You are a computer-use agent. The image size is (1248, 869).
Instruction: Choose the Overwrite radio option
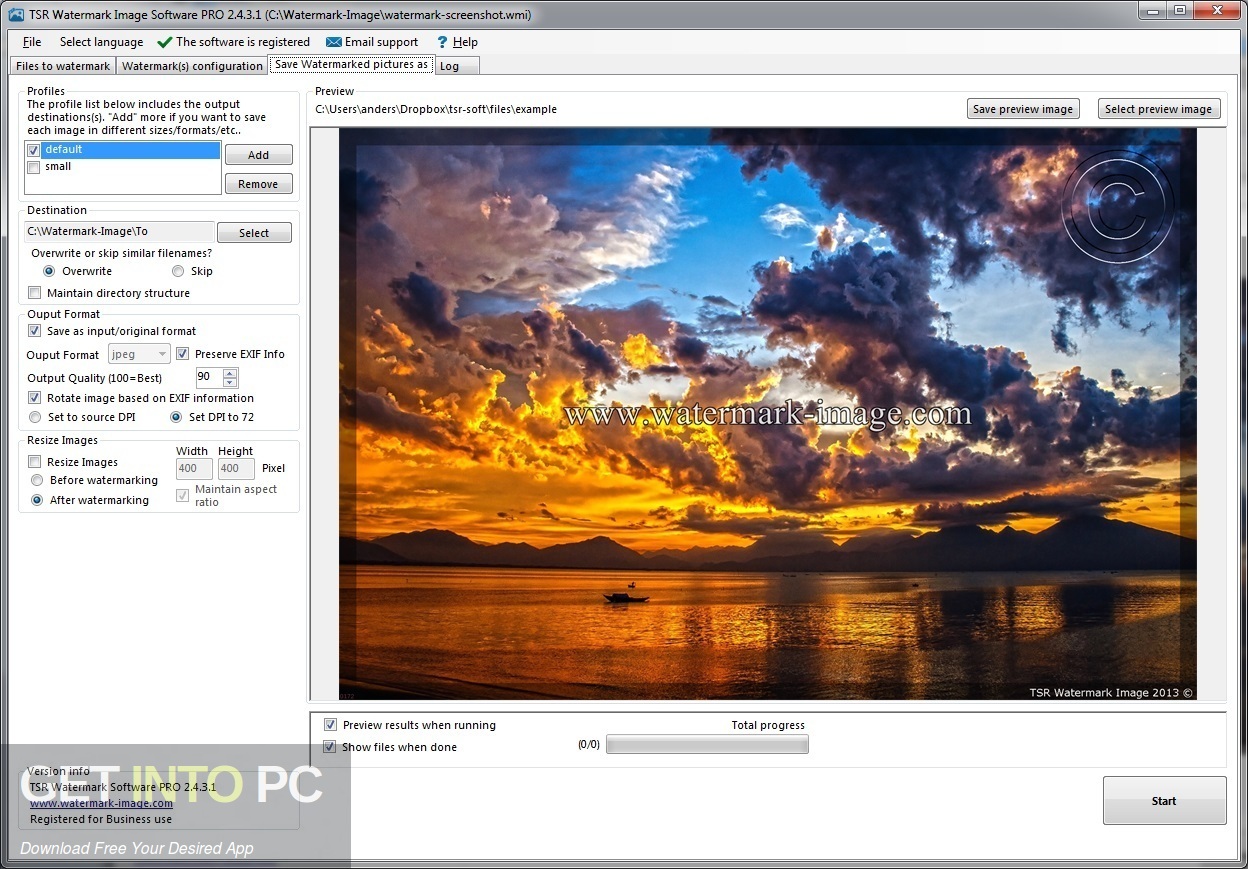click(x=49, y=271)
